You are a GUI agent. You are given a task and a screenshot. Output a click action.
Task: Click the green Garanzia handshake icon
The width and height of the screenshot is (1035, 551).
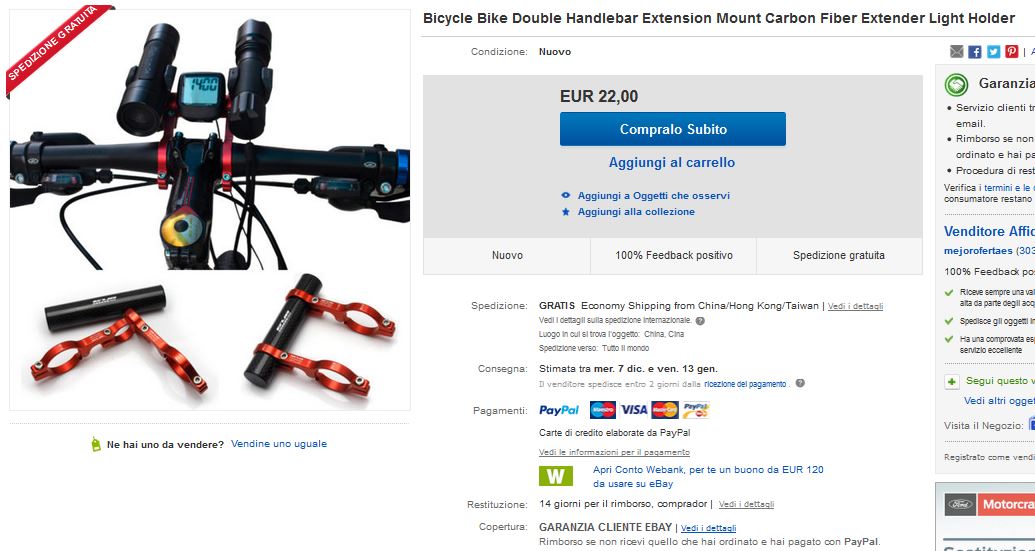click(956, 84)
